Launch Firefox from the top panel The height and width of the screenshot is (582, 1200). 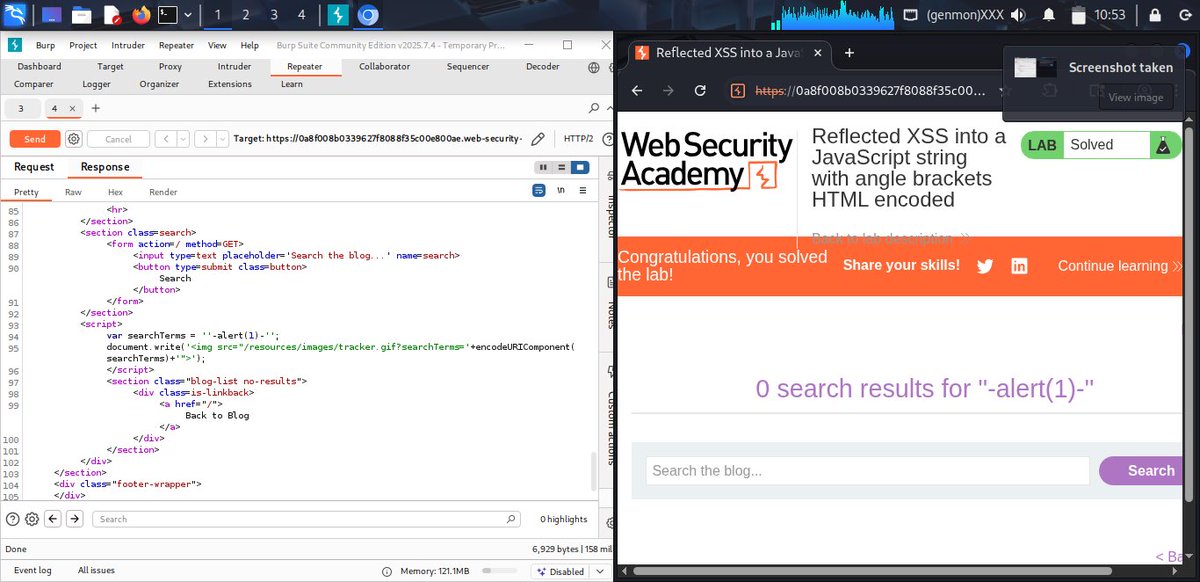139,15
